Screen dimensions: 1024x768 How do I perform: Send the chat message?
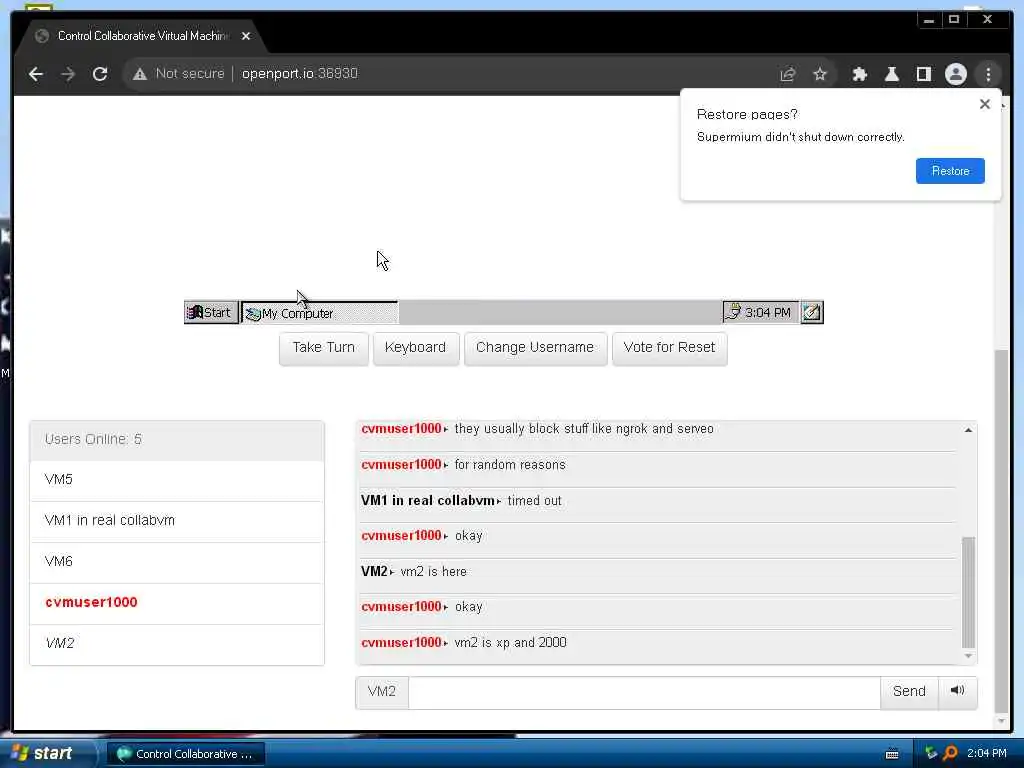909,692
